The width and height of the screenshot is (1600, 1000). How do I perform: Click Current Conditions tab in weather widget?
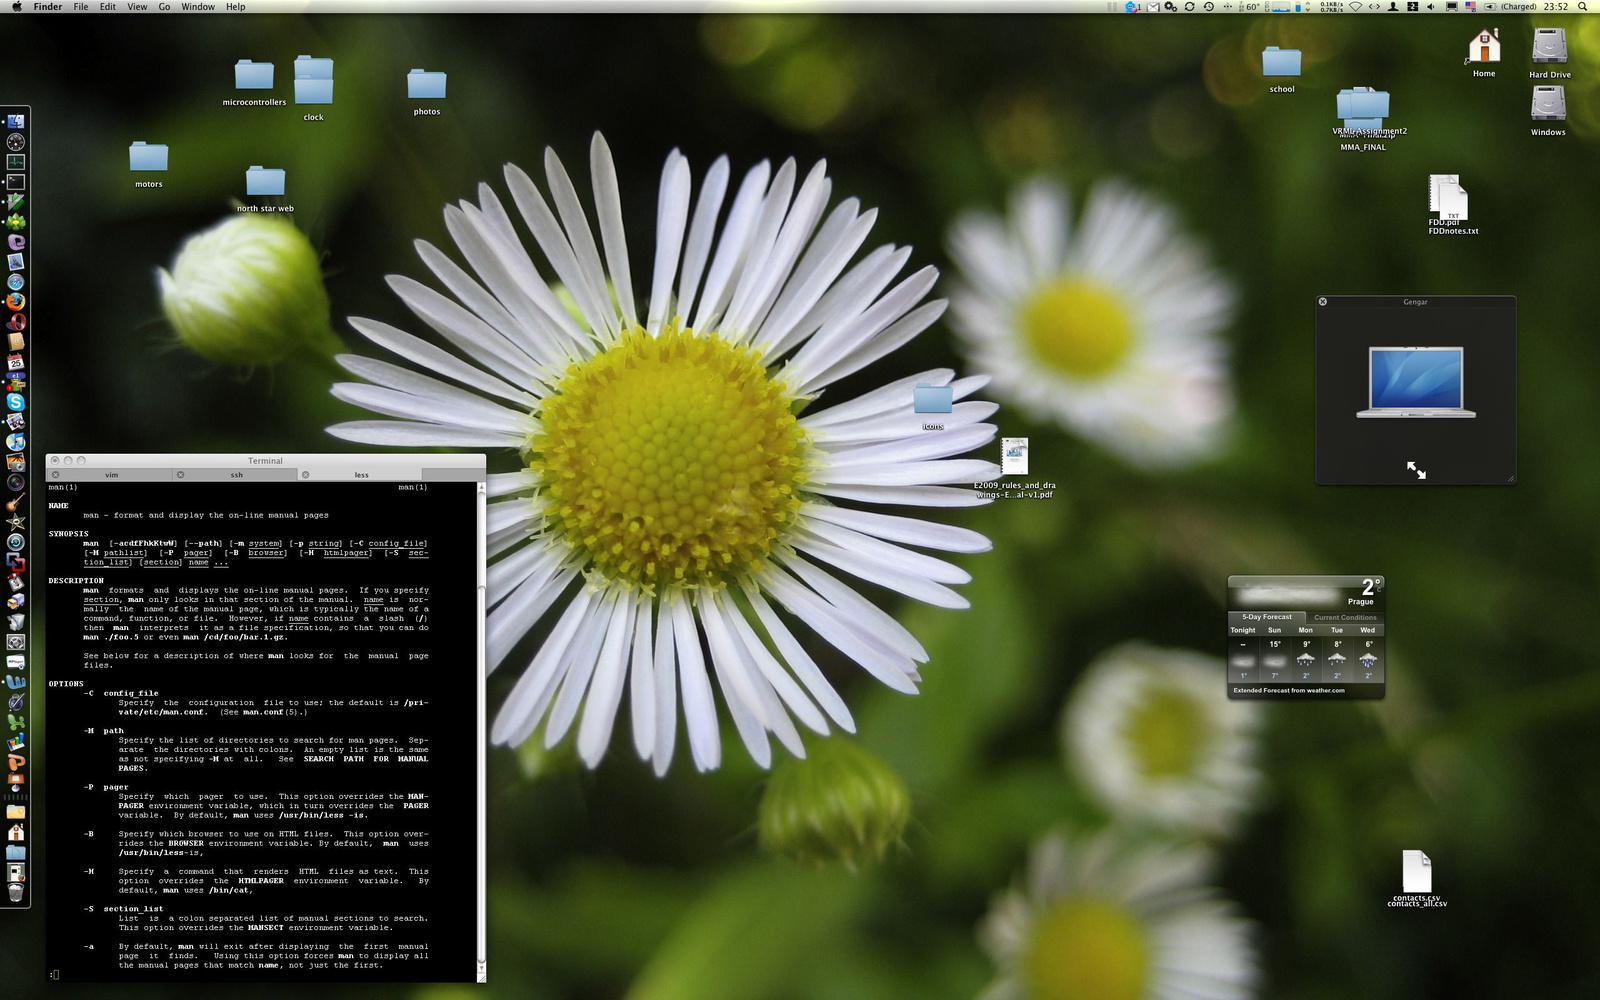(x=1345, y=617)
